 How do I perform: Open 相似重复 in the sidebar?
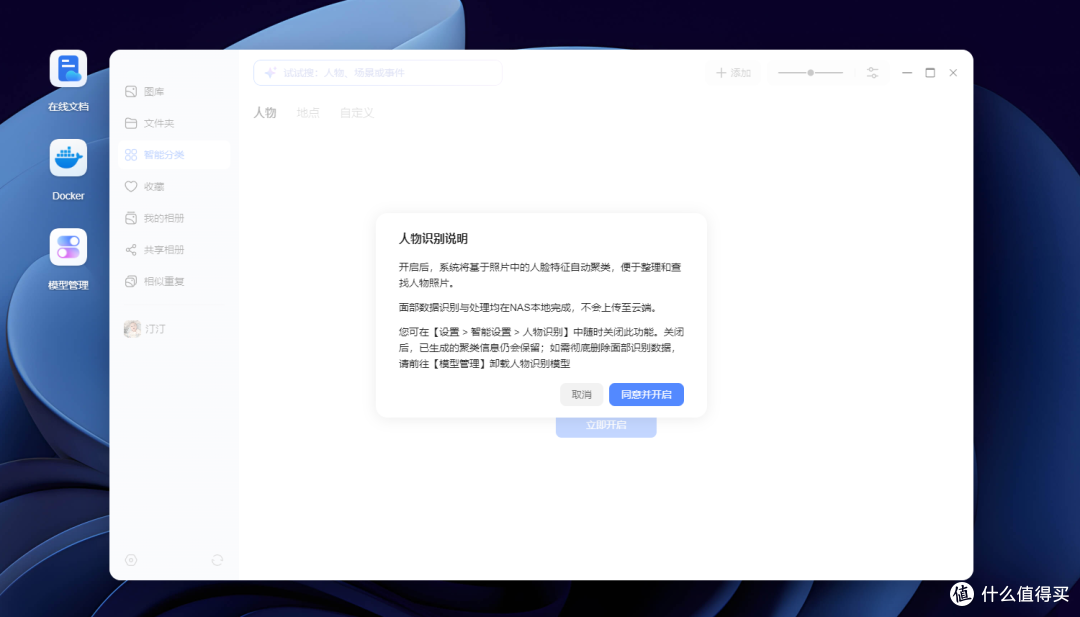(x=174, y=282)
